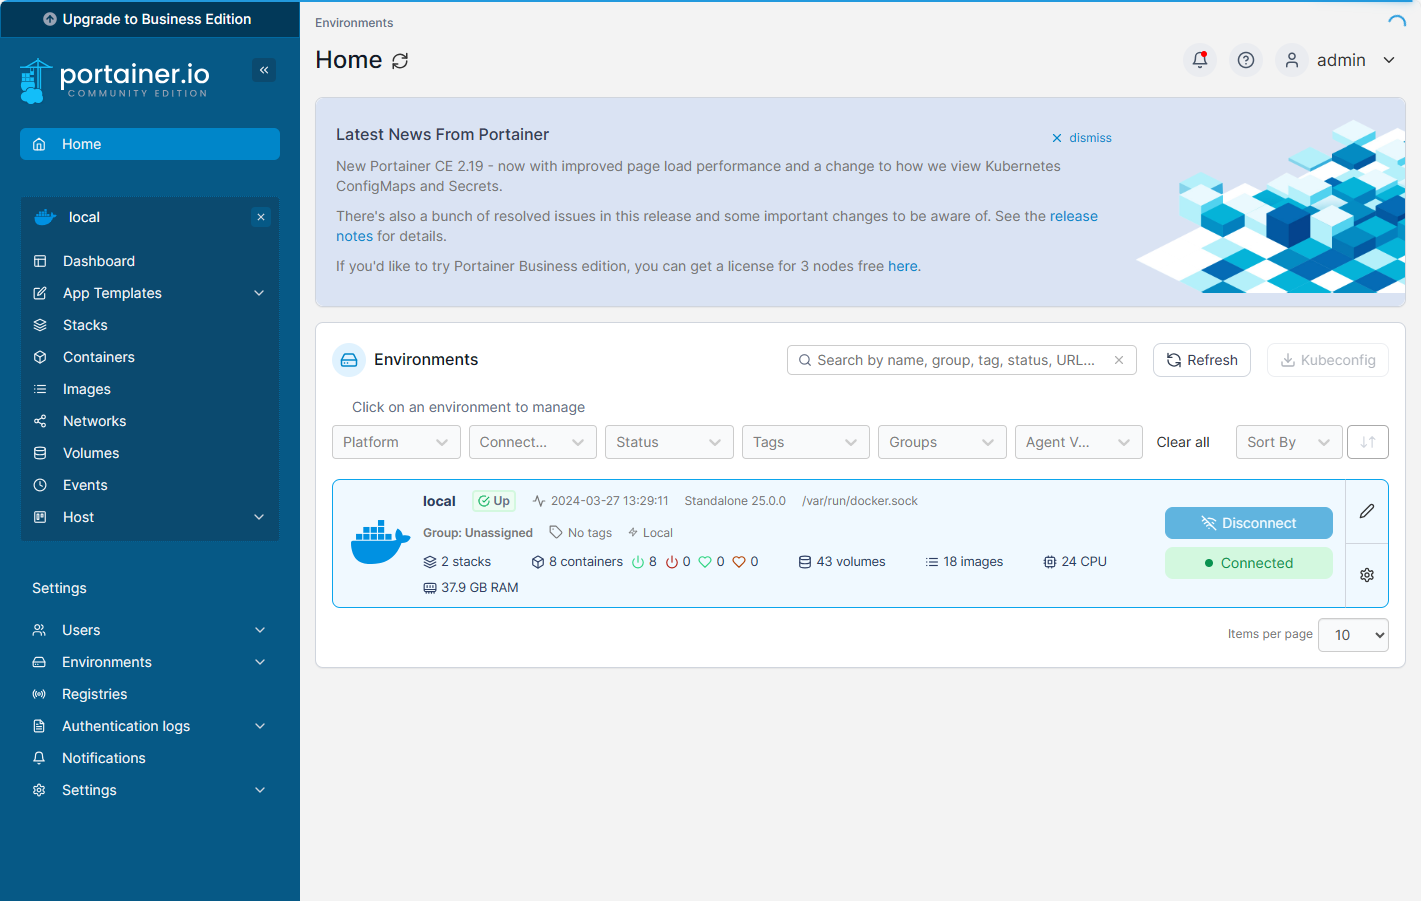
Task: Click the upgrade arrow icon in the top banner
Action: (x=50, y=19)
